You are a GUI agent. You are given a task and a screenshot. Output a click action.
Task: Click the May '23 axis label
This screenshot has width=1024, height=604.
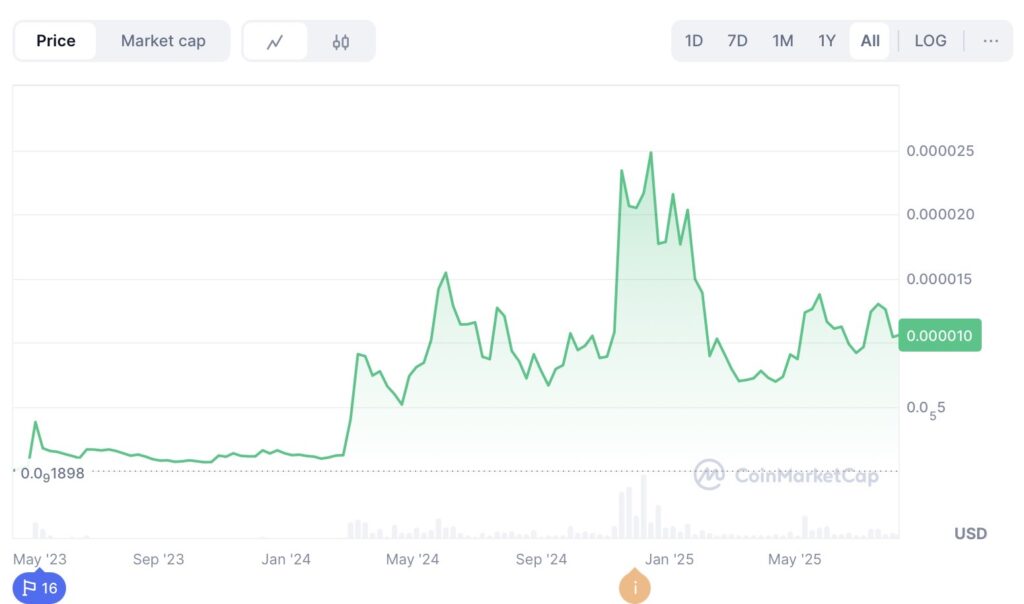(x=38, y=560)
